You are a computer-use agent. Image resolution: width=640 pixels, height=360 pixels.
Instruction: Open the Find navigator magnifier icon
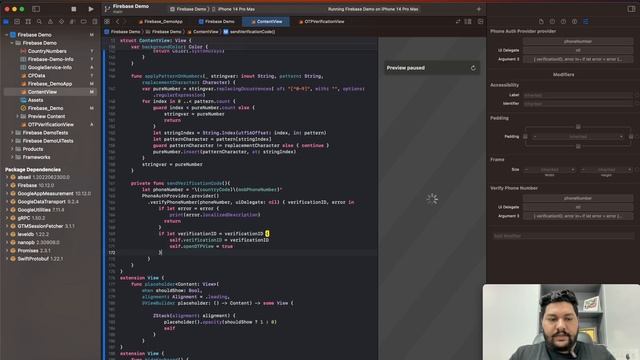(39, 22)
